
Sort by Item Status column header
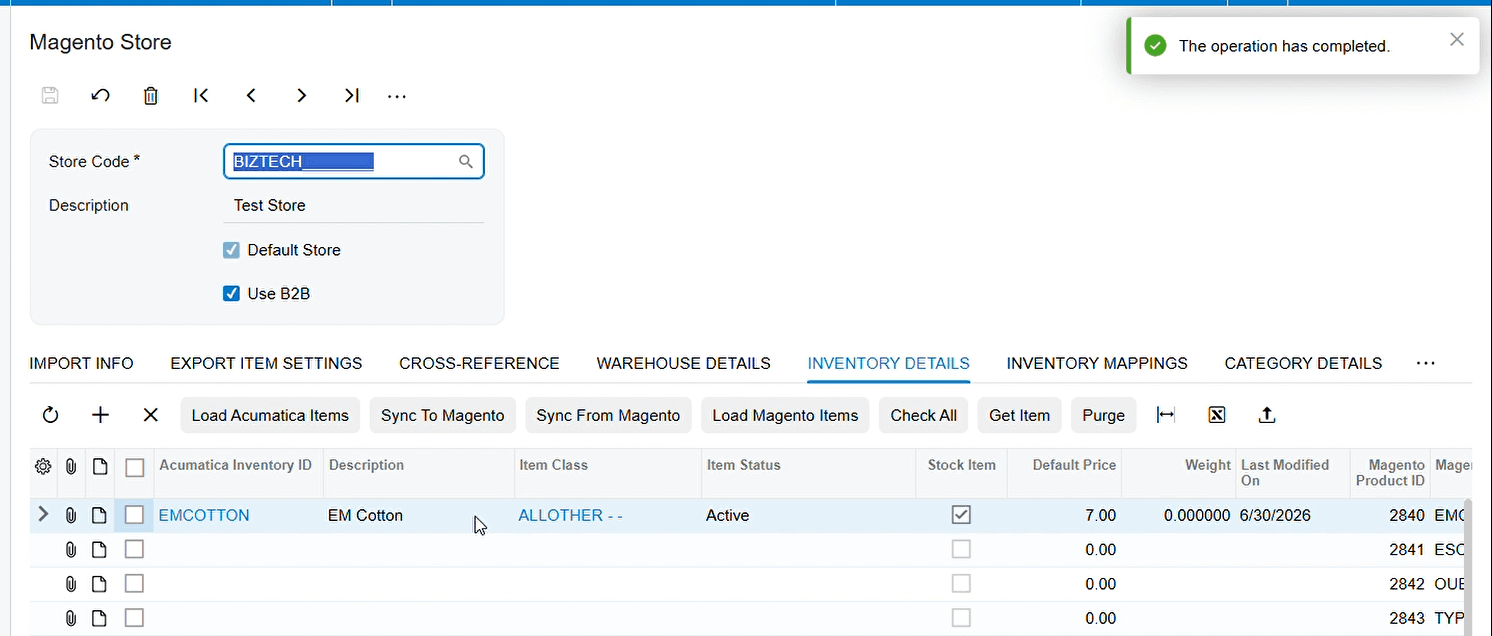(743, 465)
